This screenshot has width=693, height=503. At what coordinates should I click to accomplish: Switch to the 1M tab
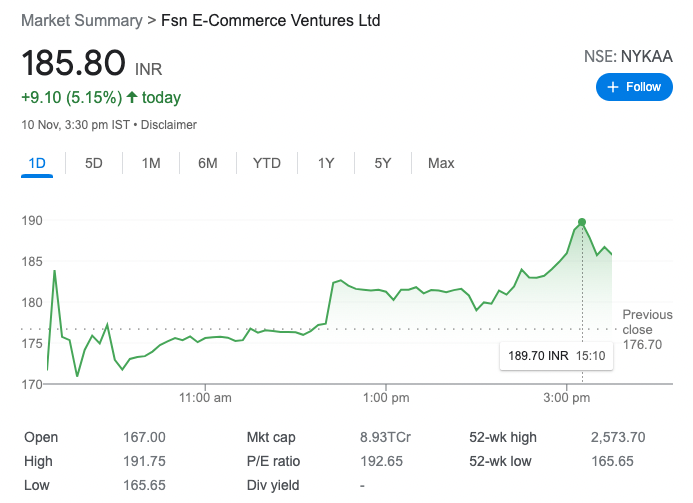pos(151,164)
